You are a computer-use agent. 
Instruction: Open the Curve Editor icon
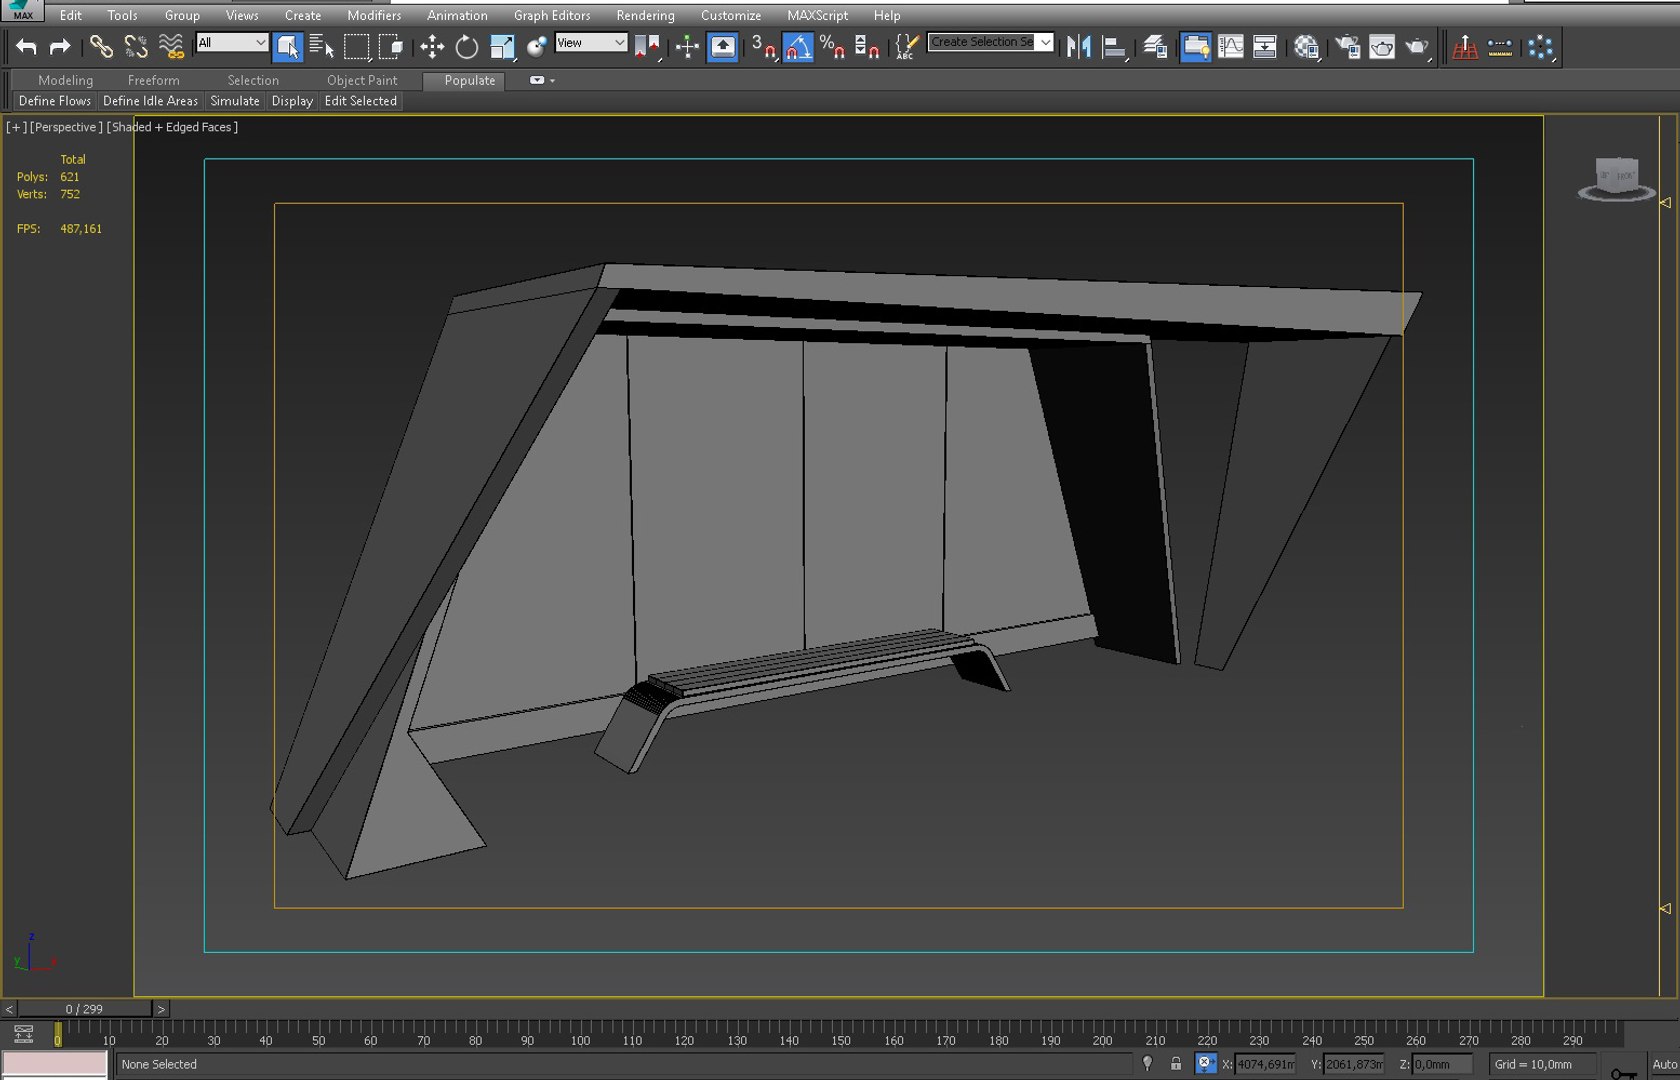pyautogui.click(x=1231, y=47)
